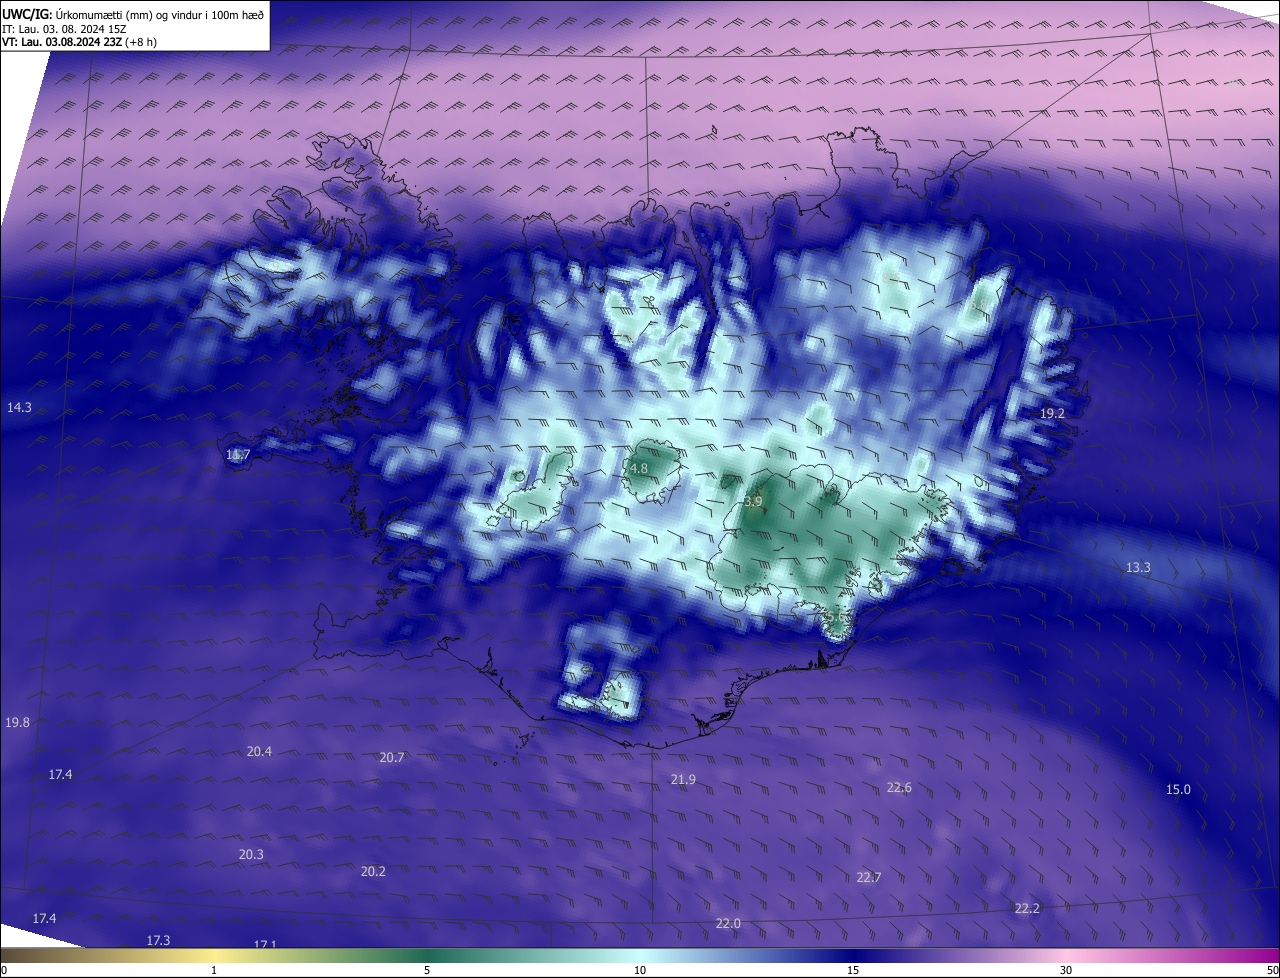Click the pink color scale segment above tick 30
The image size is (1280, 978).
[1066, 955]
